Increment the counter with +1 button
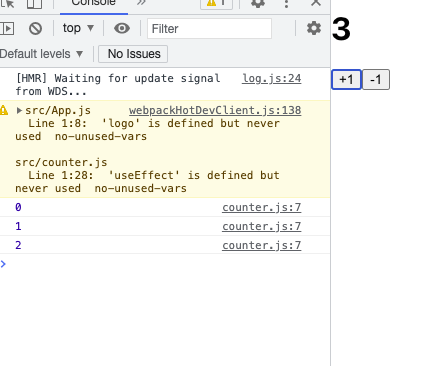Image resolution: width=431 pixels, height=366 pixels. [346, 80]
